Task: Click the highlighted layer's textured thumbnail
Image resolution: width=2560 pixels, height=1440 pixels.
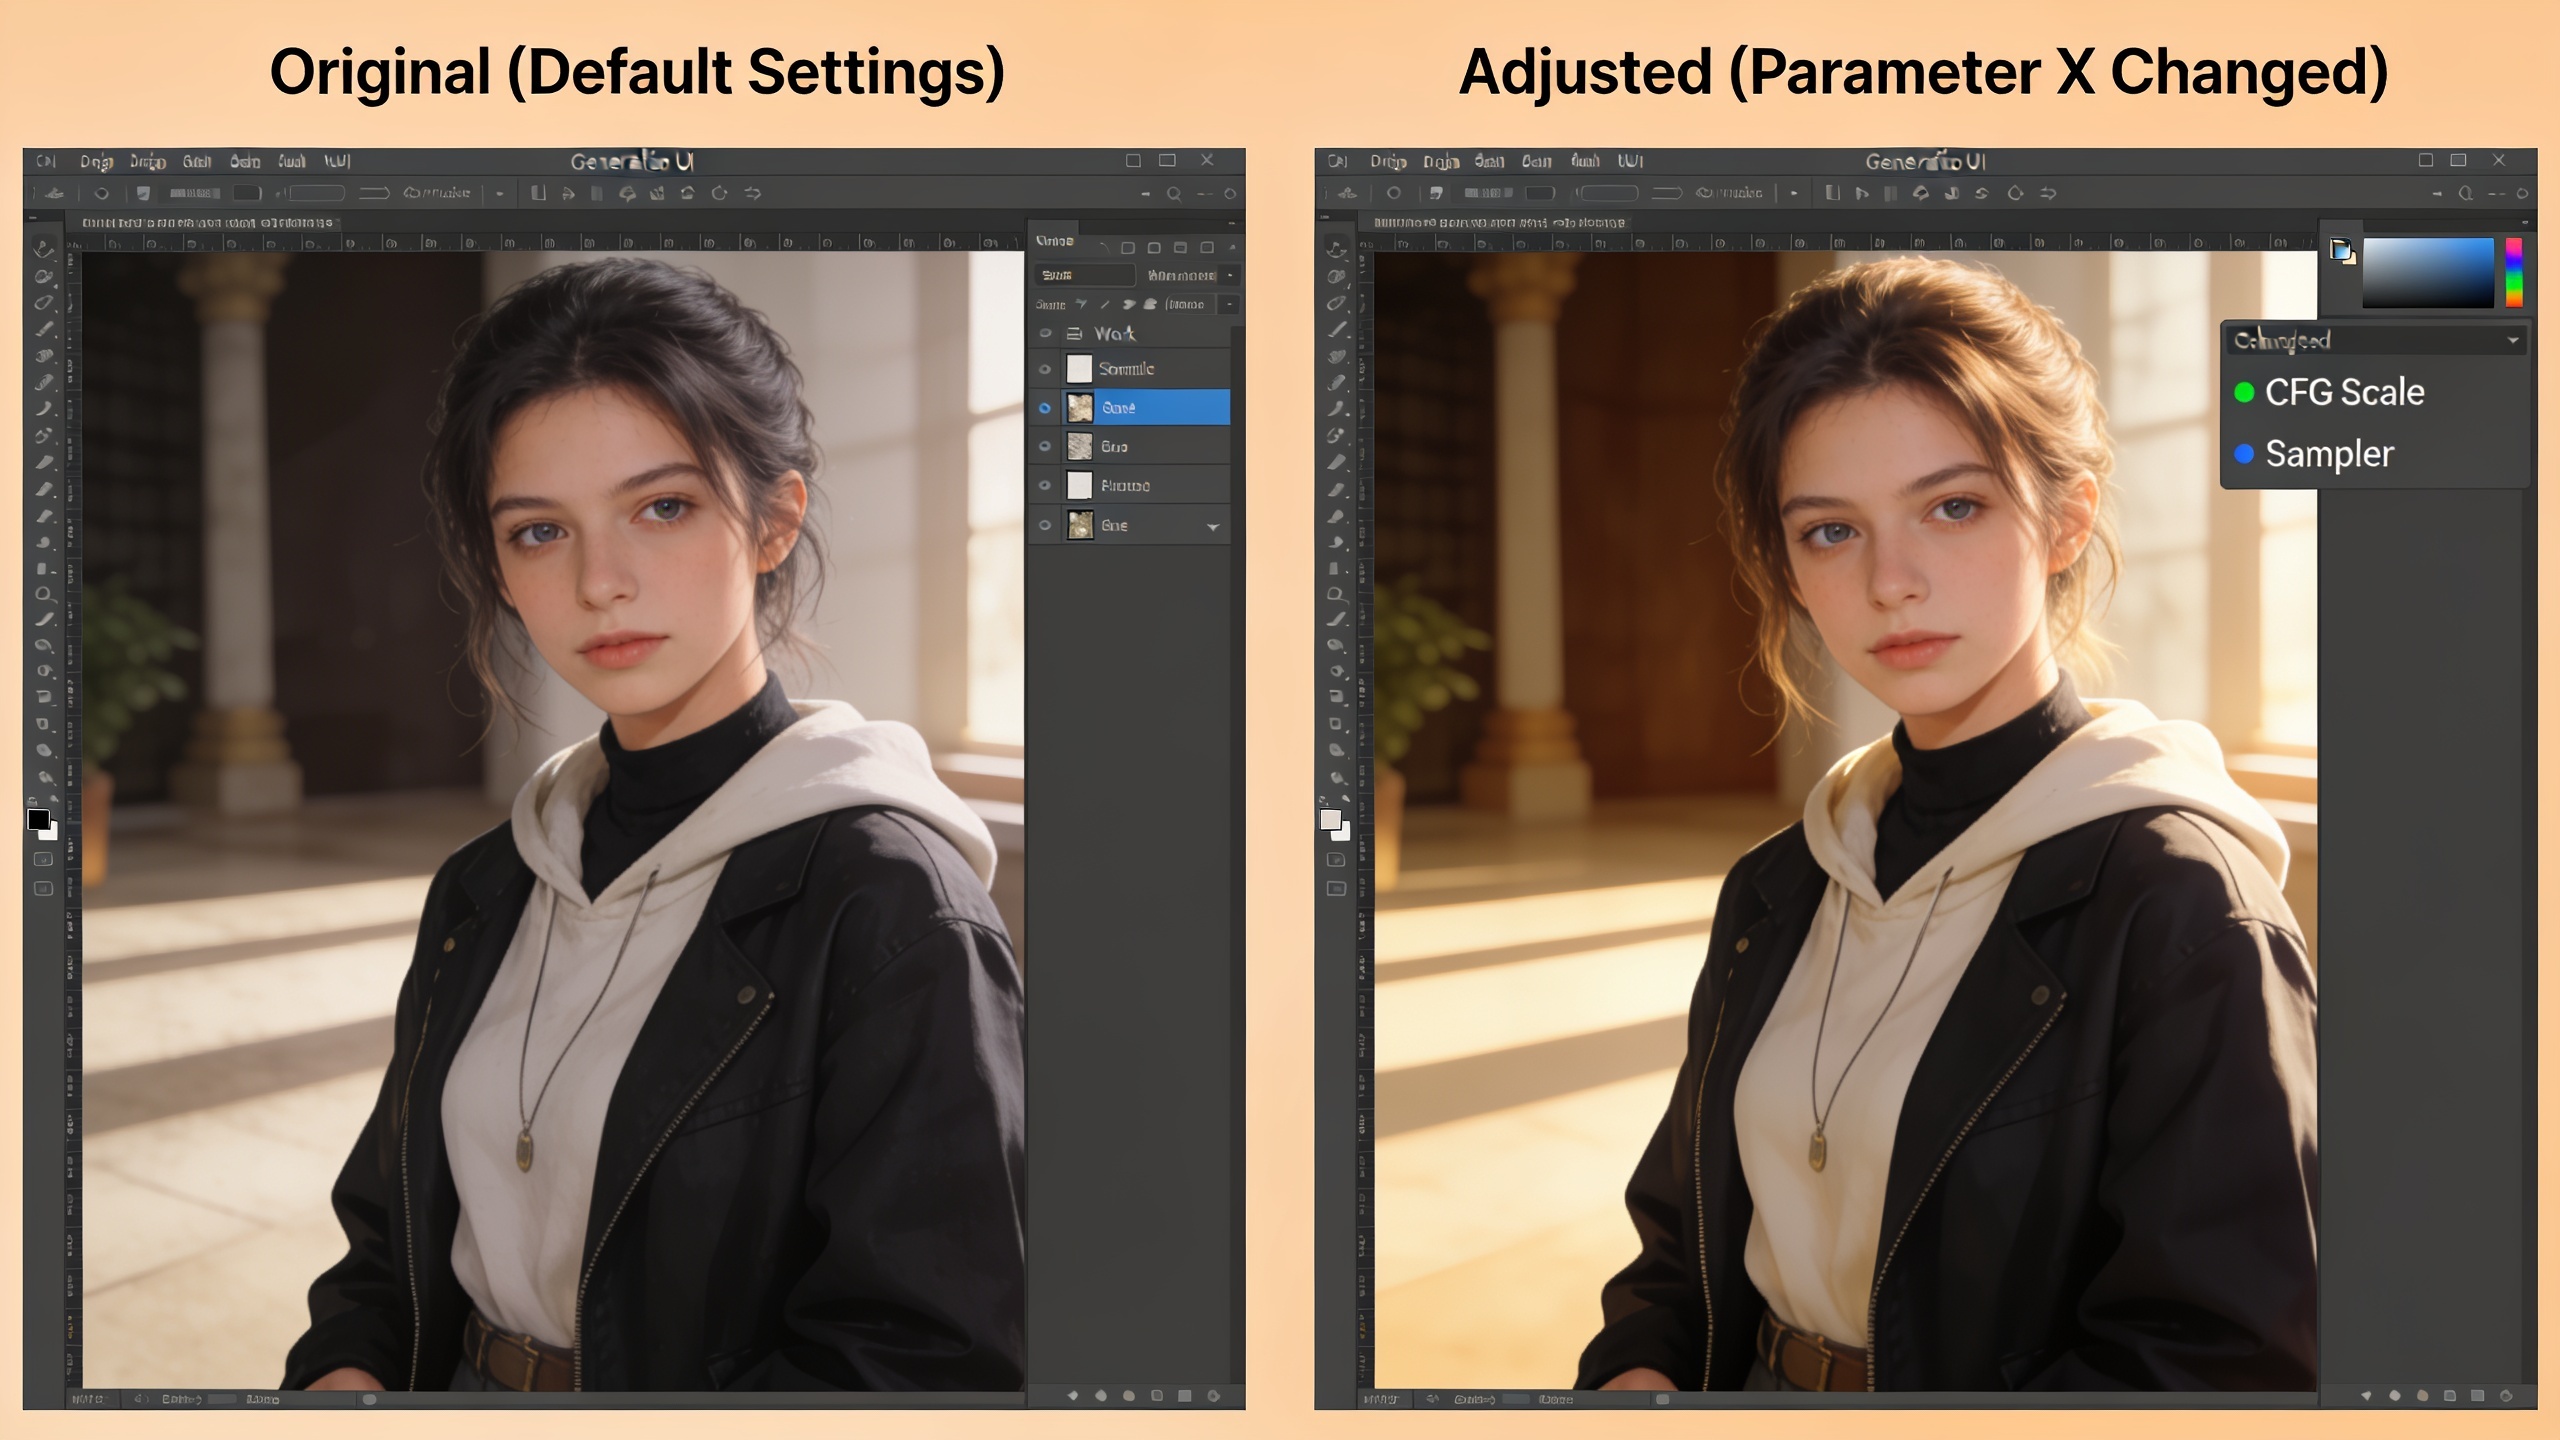Action: click(1079, 408)
